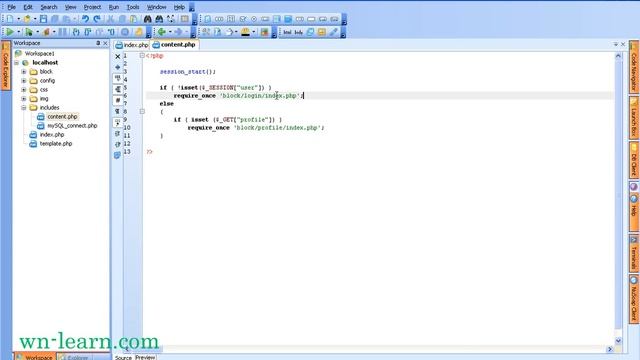The image size is (640, 360).
Task: Expand the 'css' folder in workspace tree
Action: coord(24,89)
